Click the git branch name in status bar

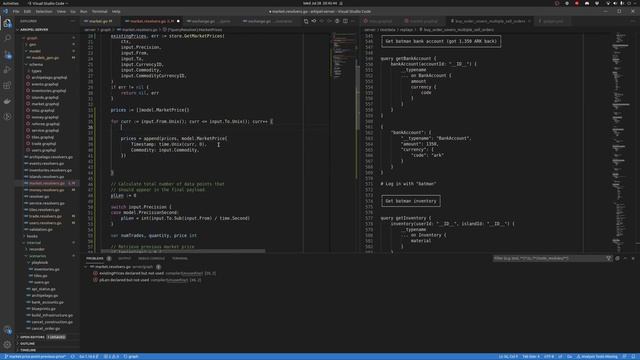(35, 357)
